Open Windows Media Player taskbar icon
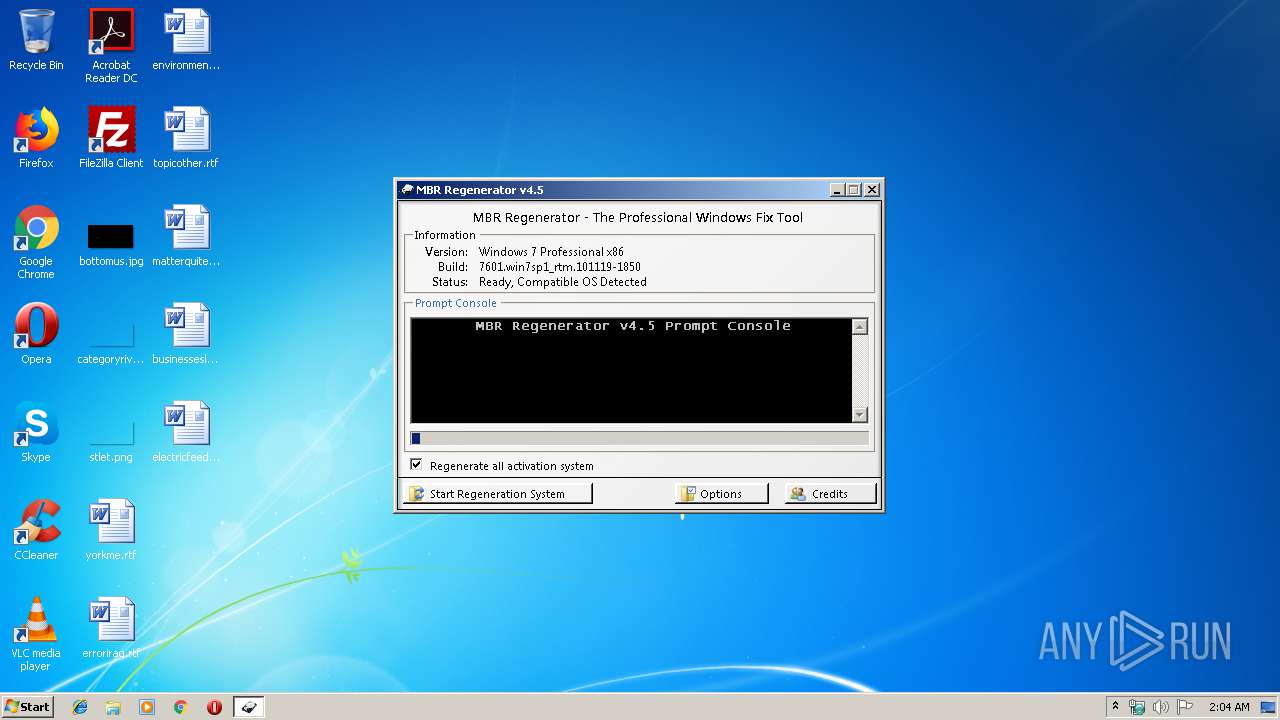The width and height of the screenshot is (1280, 720). 147,707
